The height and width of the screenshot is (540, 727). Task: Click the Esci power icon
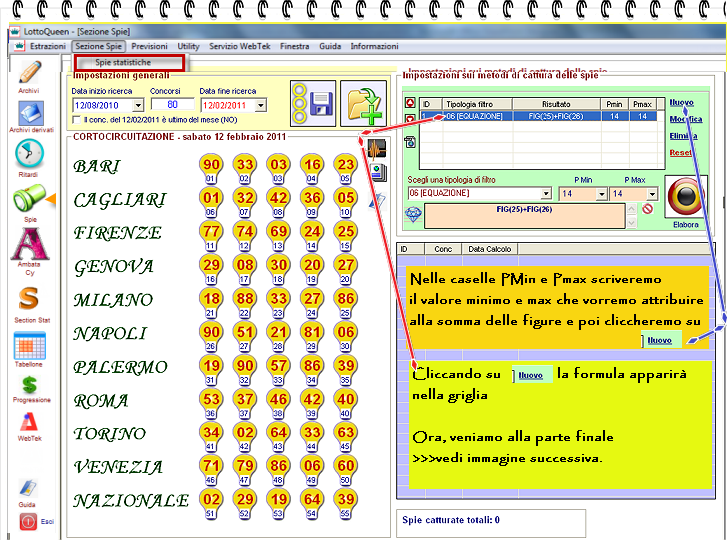pos(28,521)
